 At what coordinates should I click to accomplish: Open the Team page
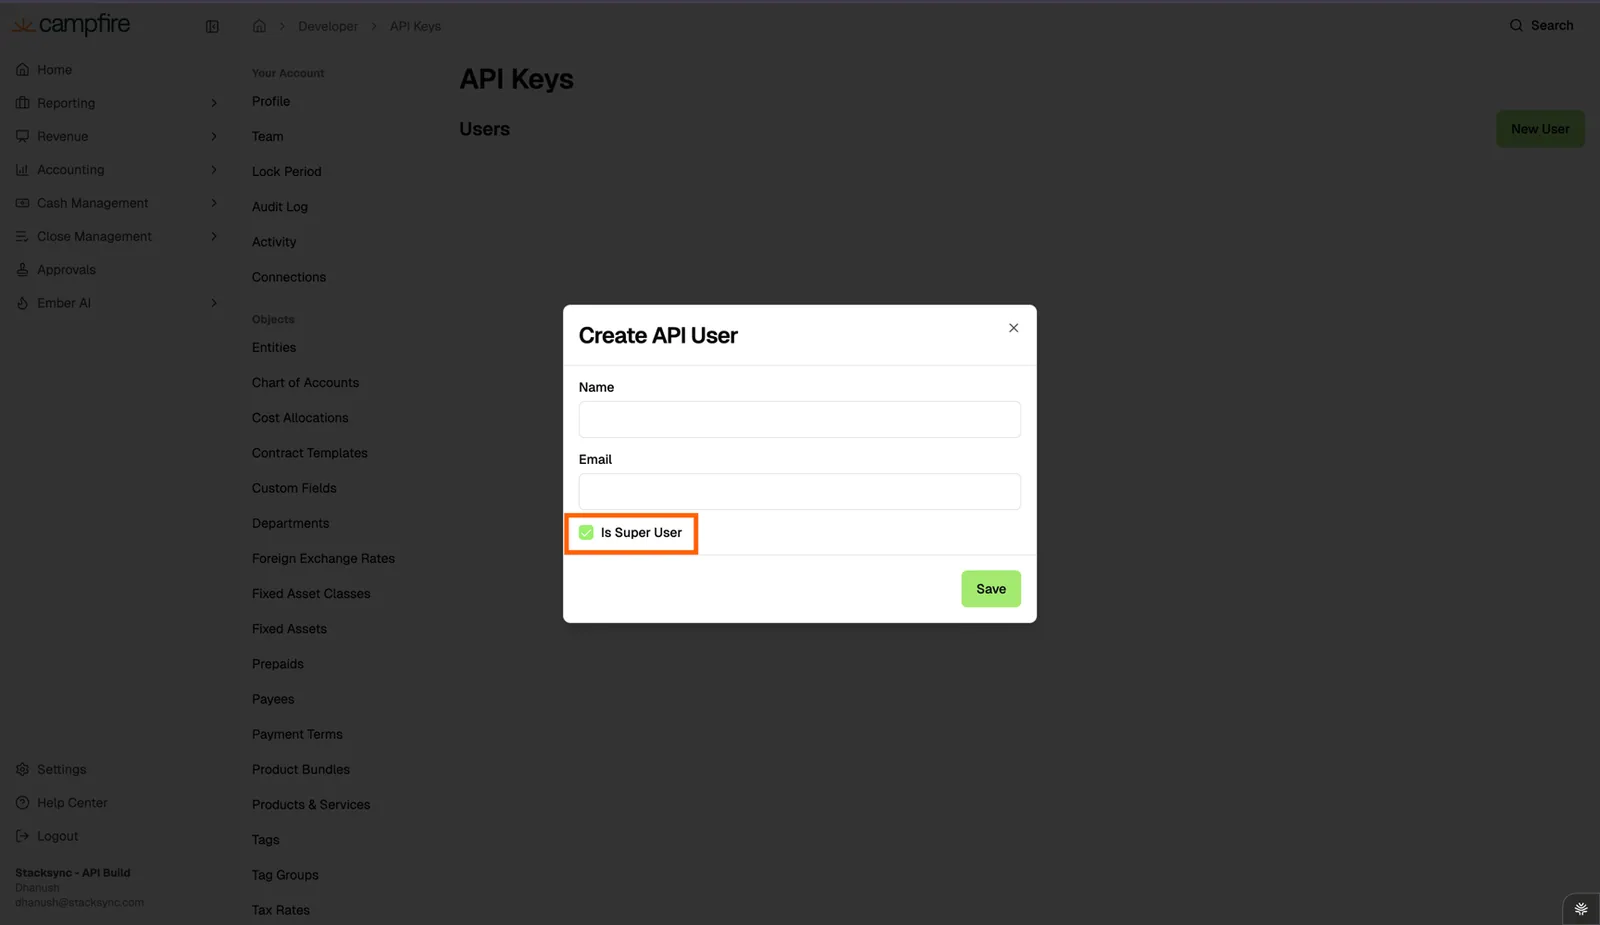[268, 136]
